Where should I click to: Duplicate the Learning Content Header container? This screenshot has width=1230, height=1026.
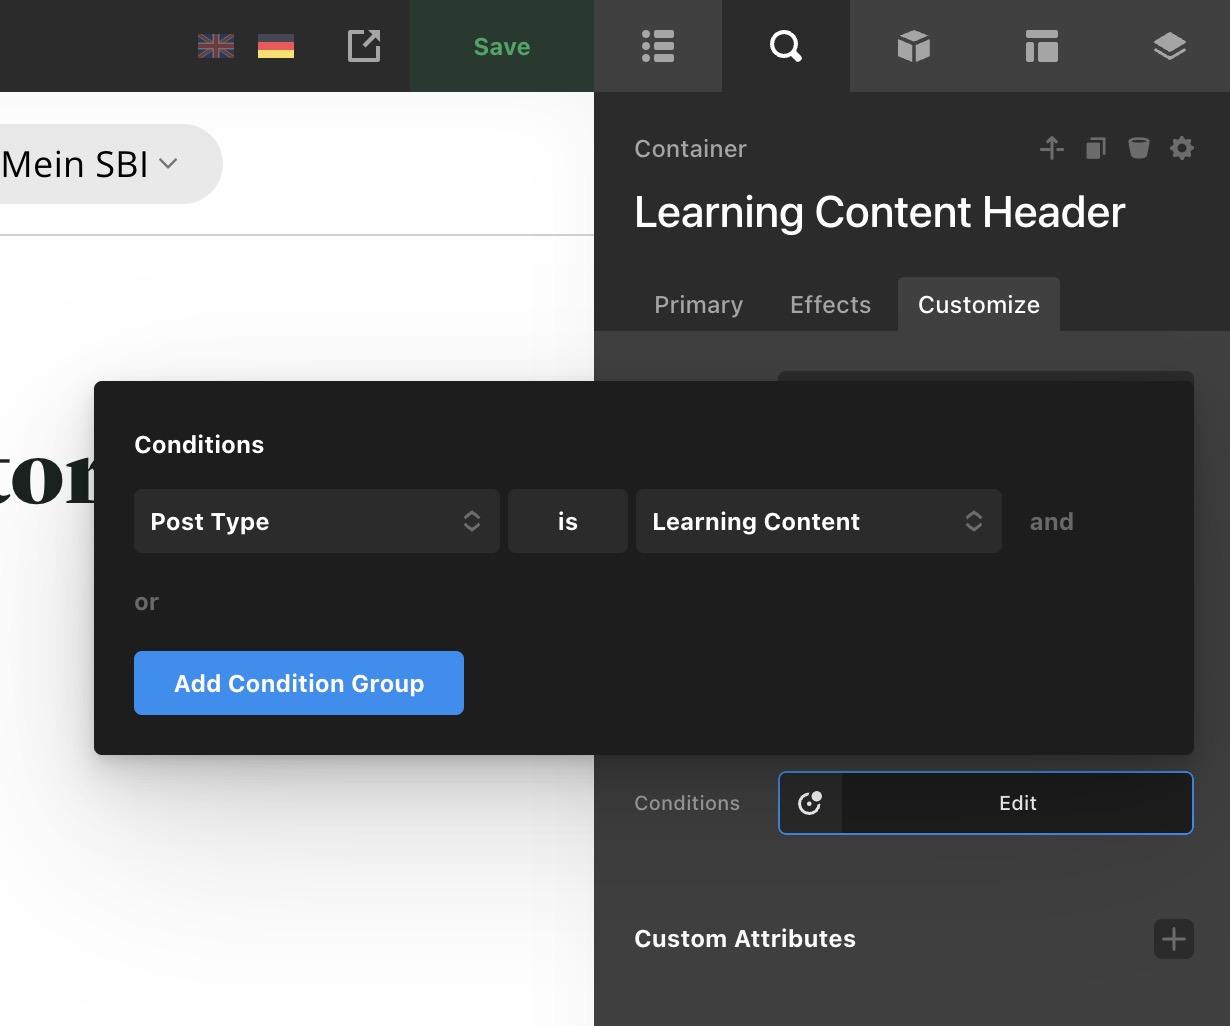coord(1096,149)
